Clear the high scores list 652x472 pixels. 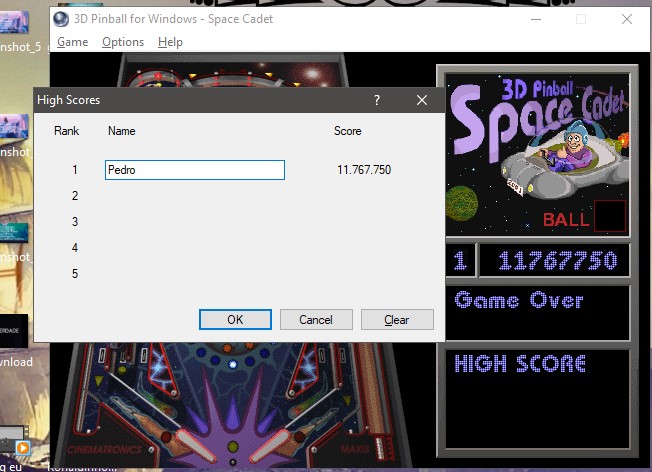pos(397,320)
